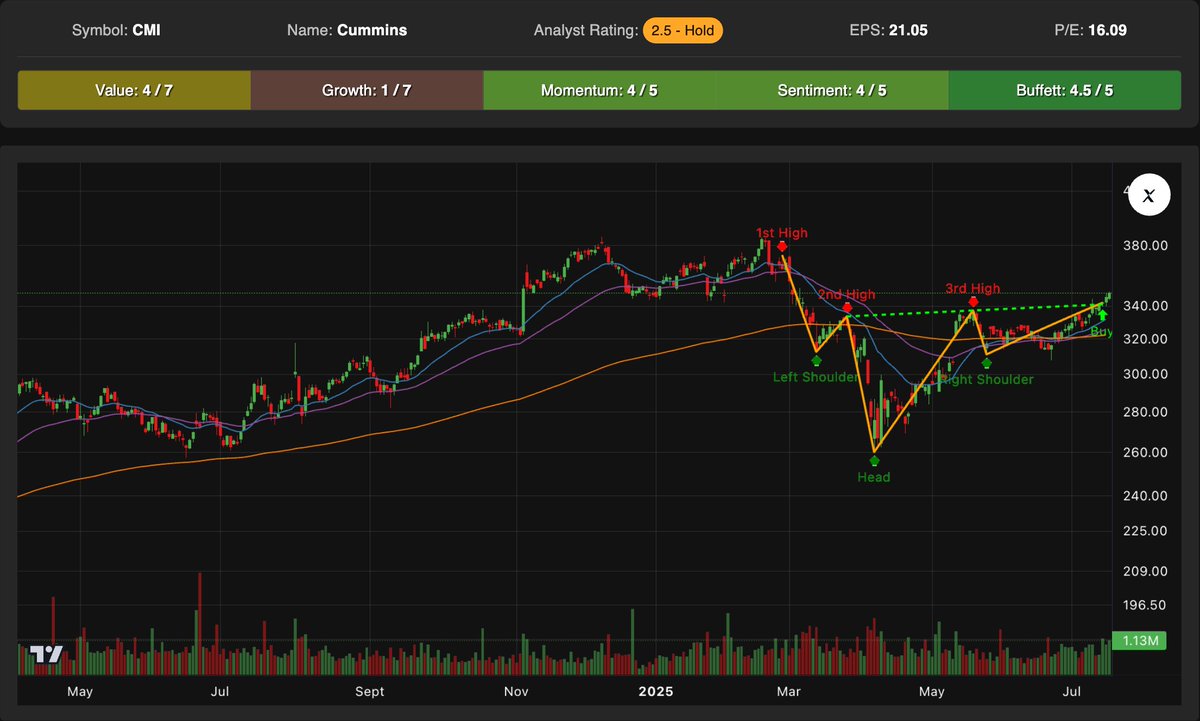Click the 240.00 price axis label
The height and width of the screenshot is (721, 1200).
coord(1147,496)
